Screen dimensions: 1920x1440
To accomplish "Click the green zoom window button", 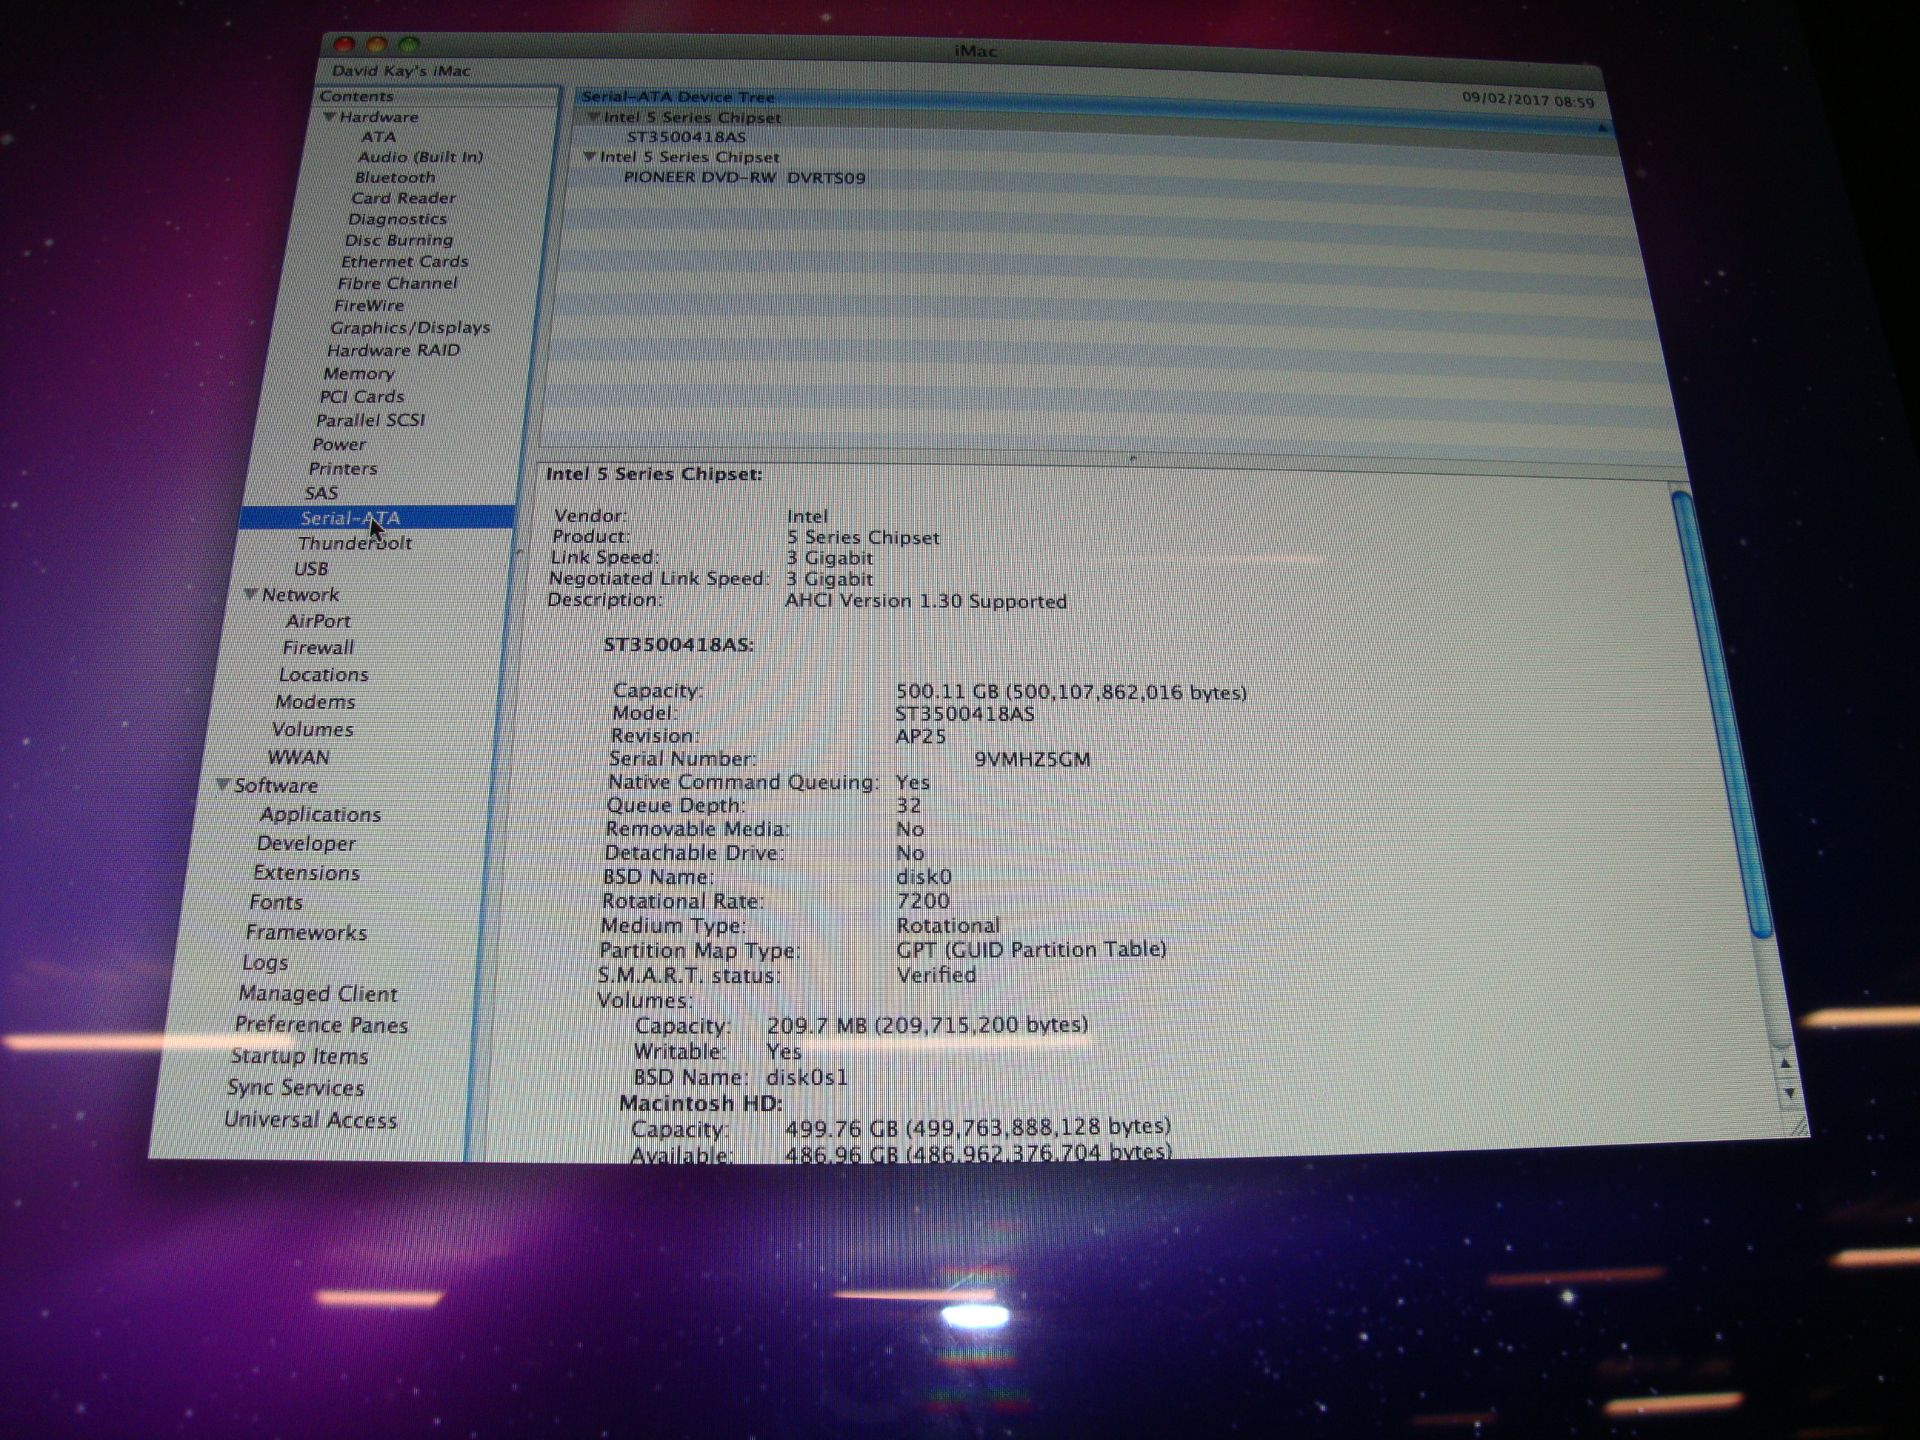I will pyautogui.click(x=409, y=44).
